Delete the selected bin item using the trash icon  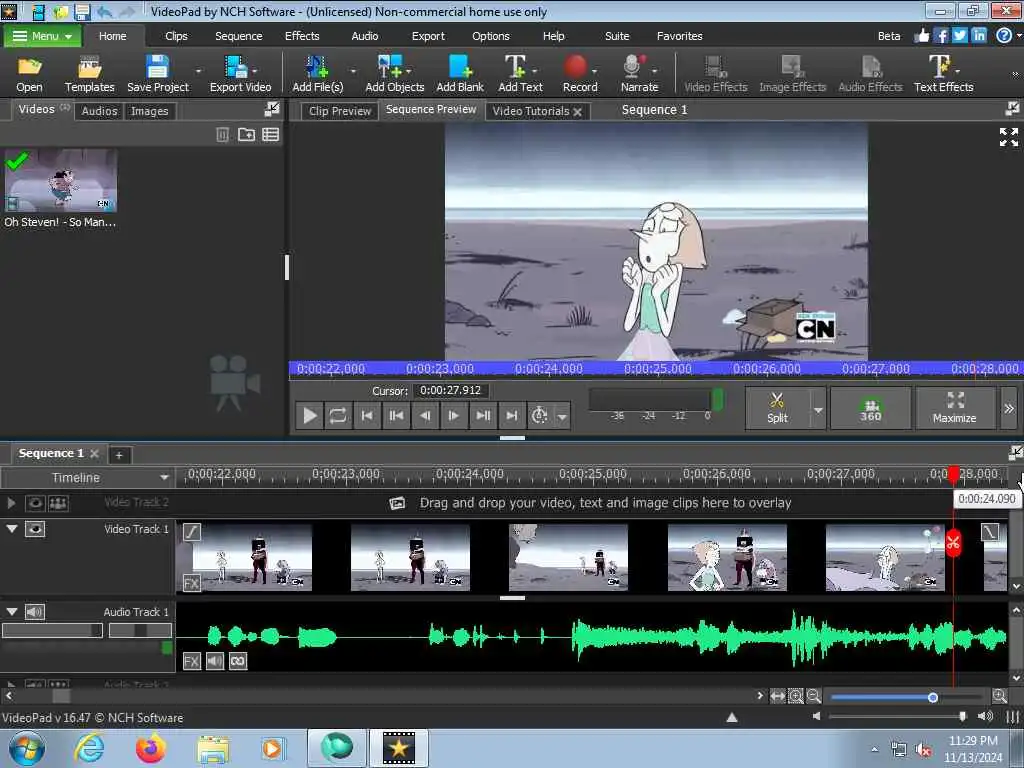pyautogui.click(x=222, y=135)
